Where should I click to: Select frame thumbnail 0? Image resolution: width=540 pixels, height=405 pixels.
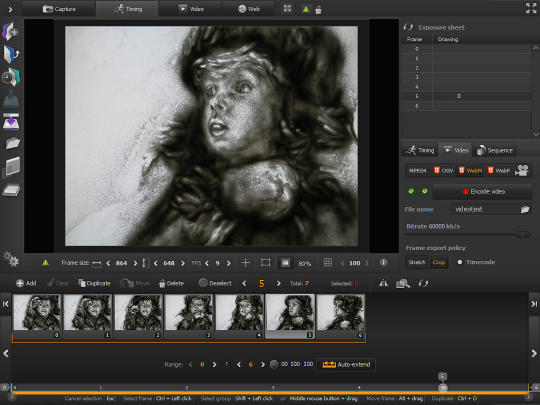tap(37, 316)
